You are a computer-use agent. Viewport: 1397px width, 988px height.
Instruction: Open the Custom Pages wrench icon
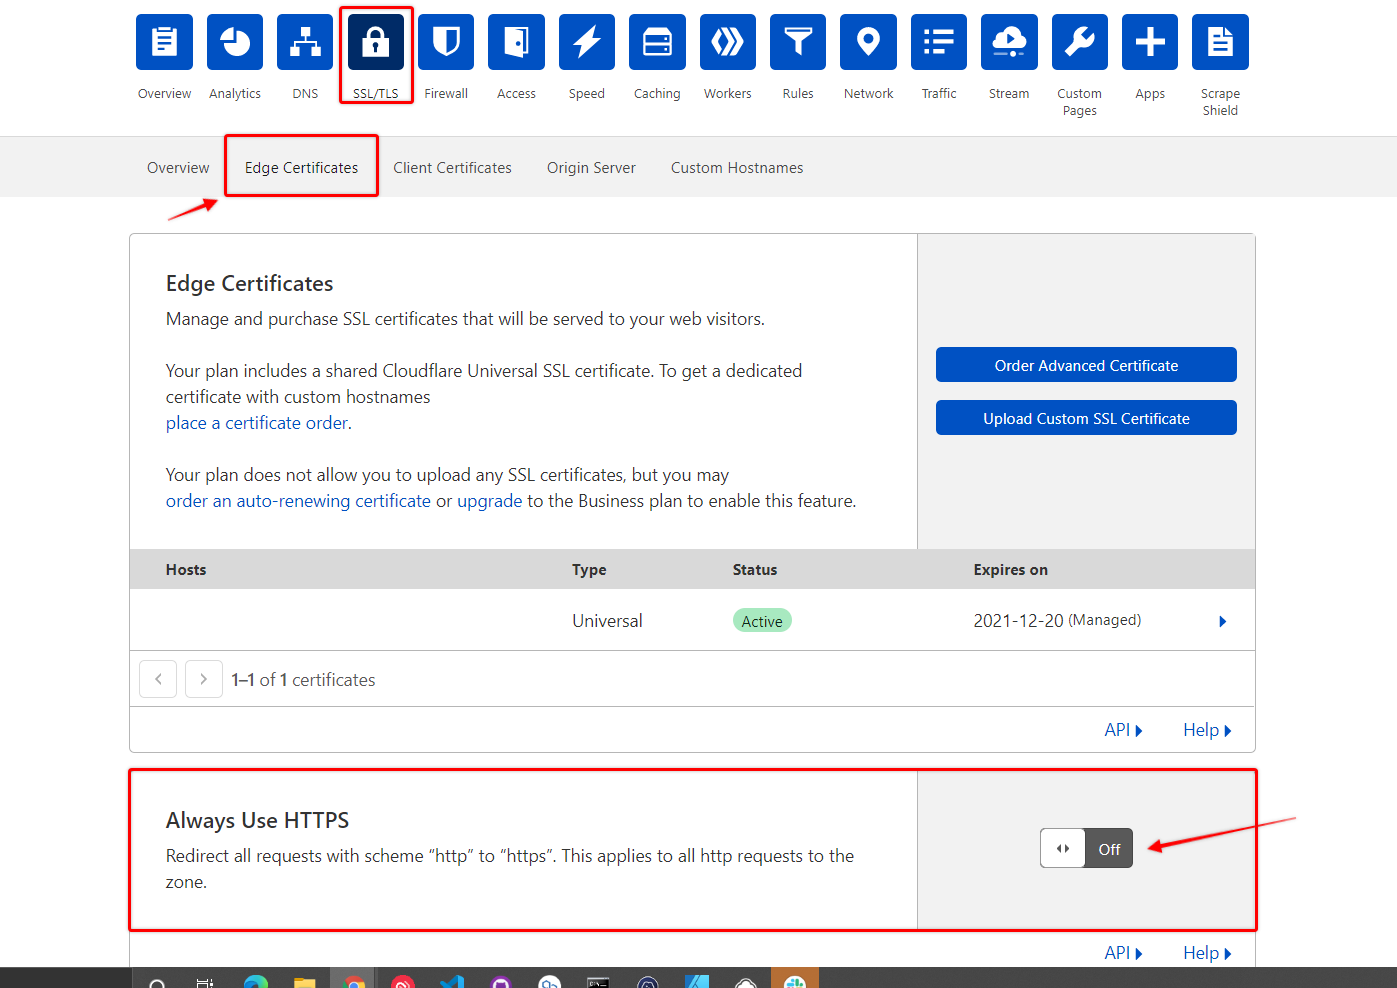1080,42
